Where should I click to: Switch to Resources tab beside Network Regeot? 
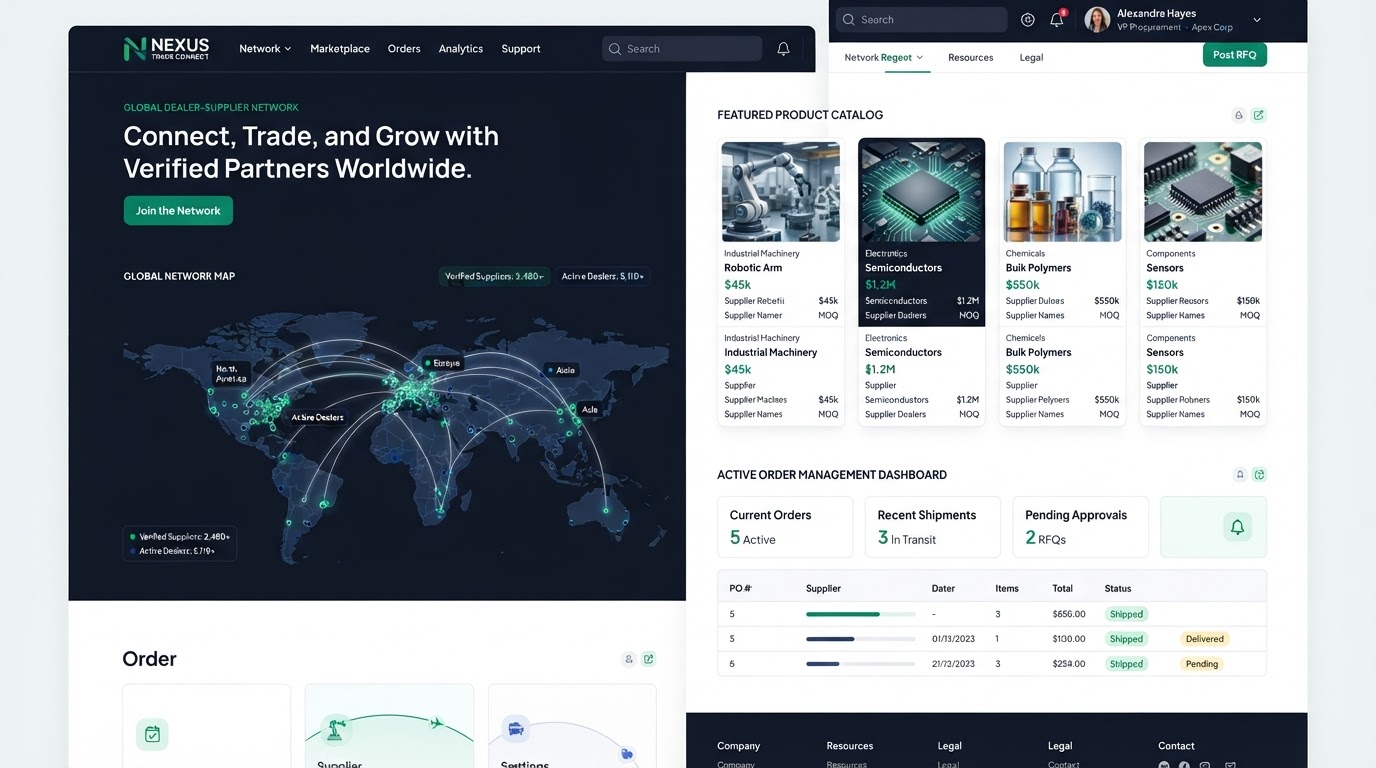point(971,57)
